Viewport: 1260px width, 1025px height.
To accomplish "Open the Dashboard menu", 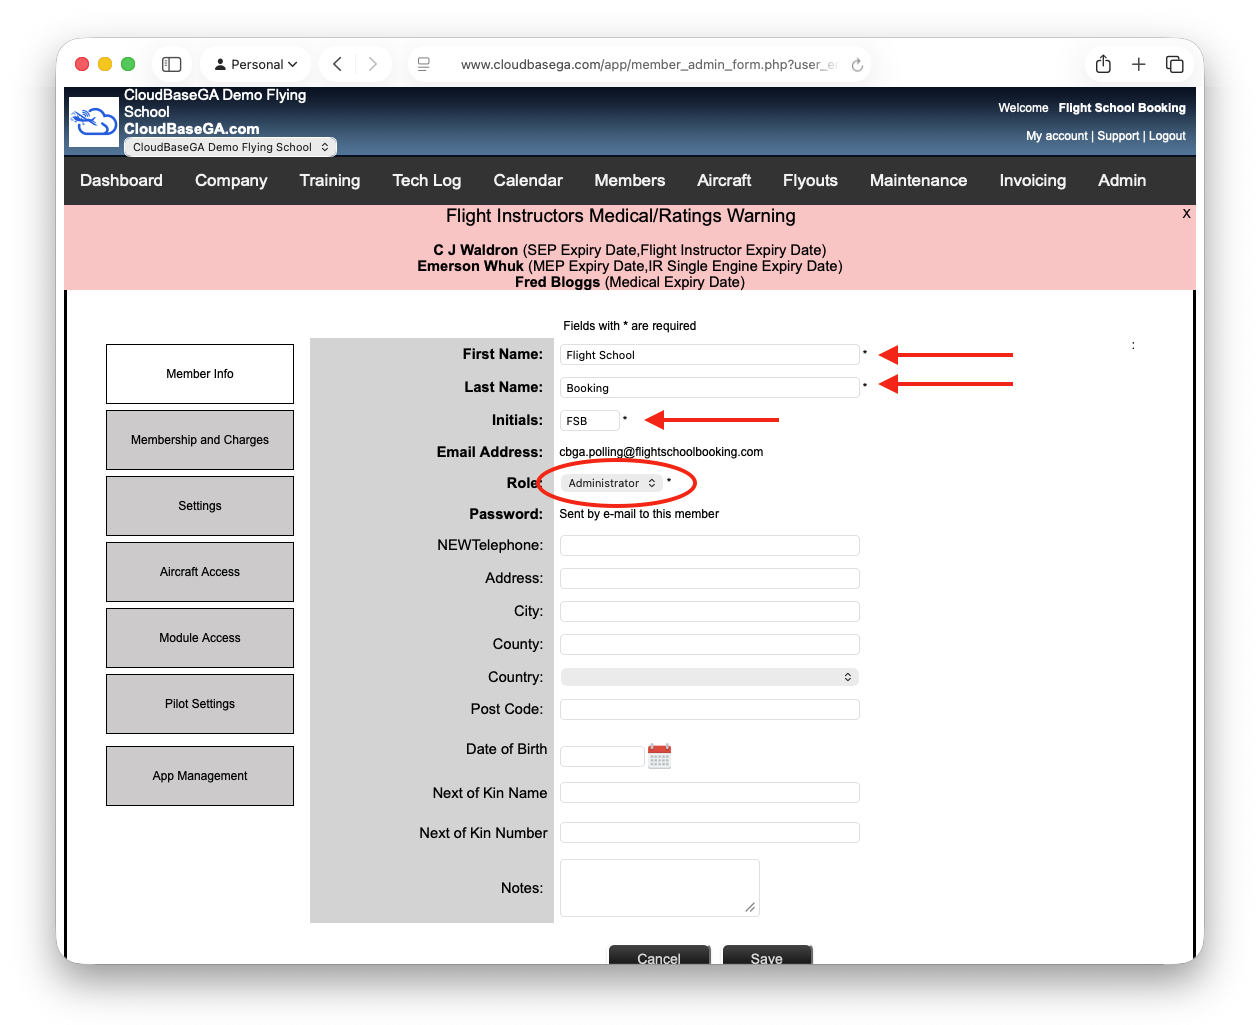I will pos(121,180).
